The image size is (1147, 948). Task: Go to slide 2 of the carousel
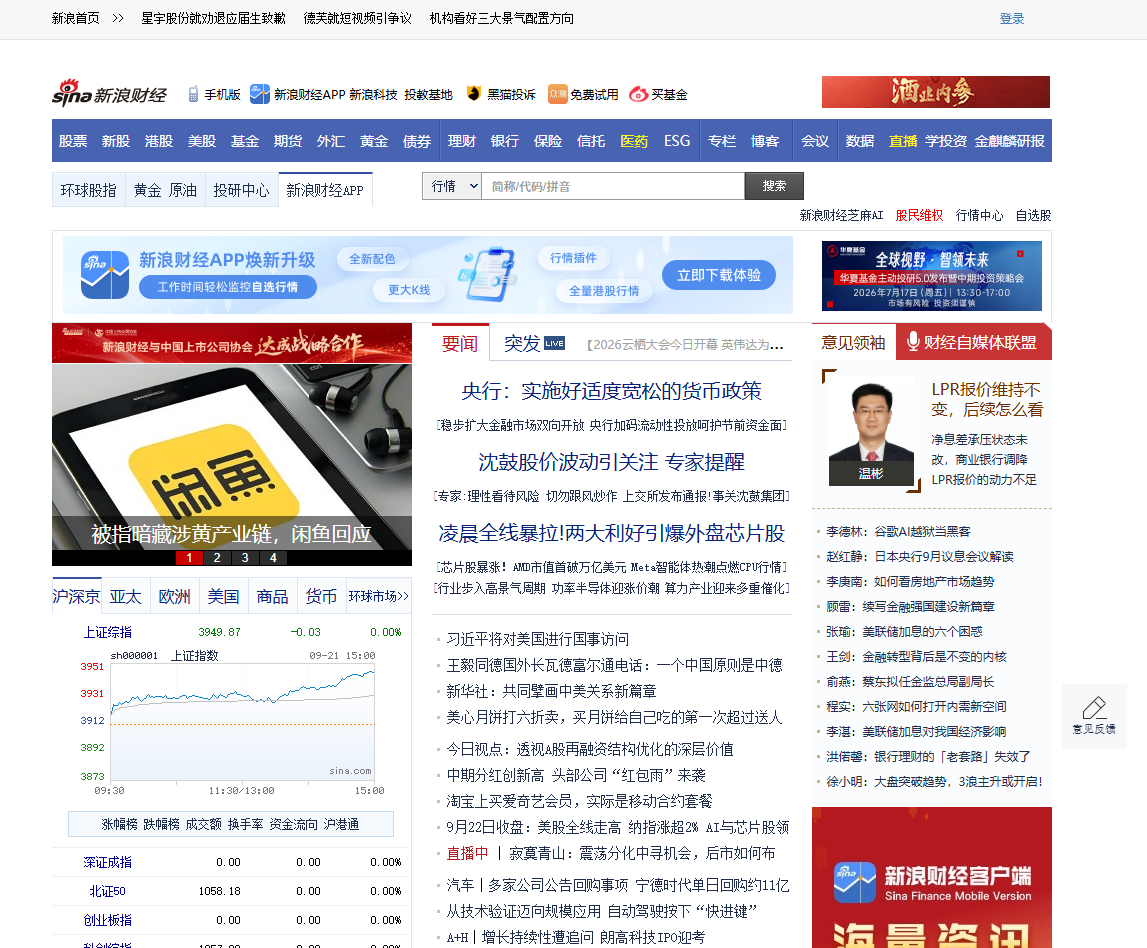(x=217, y=557)
